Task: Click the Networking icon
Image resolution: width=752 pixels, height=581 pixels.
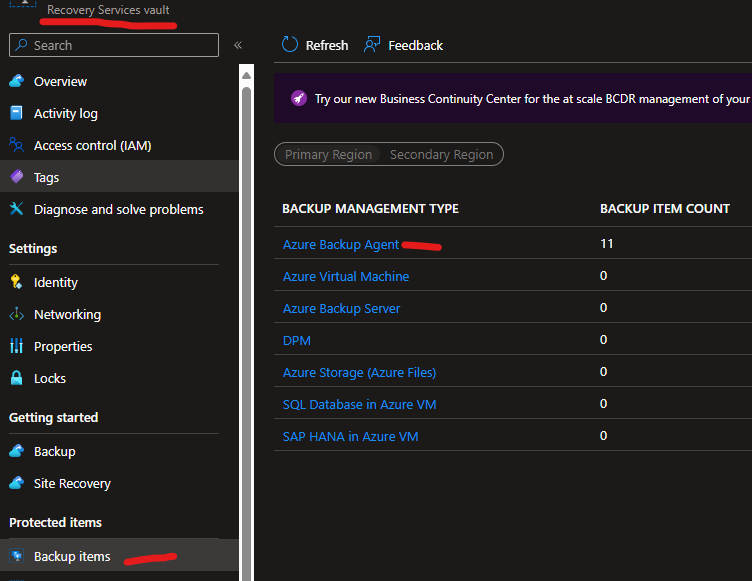Action: click(x=16, y=314)
